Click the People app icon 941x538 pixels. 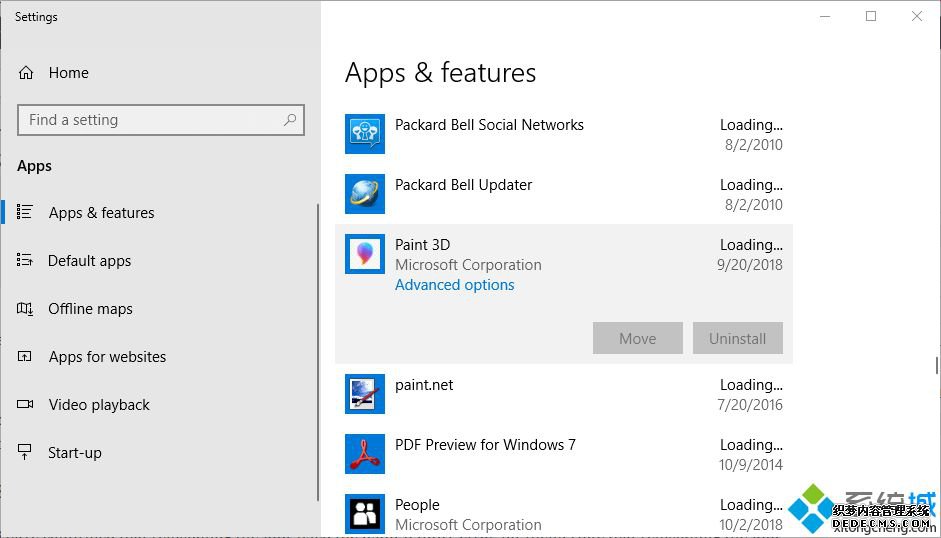(365, 514)
